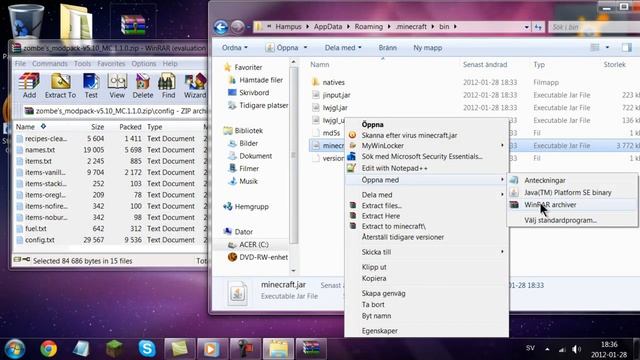Open the Commands menu in WinRAR
Viewport: 640px width, 360px height.
tap(50, 64)
